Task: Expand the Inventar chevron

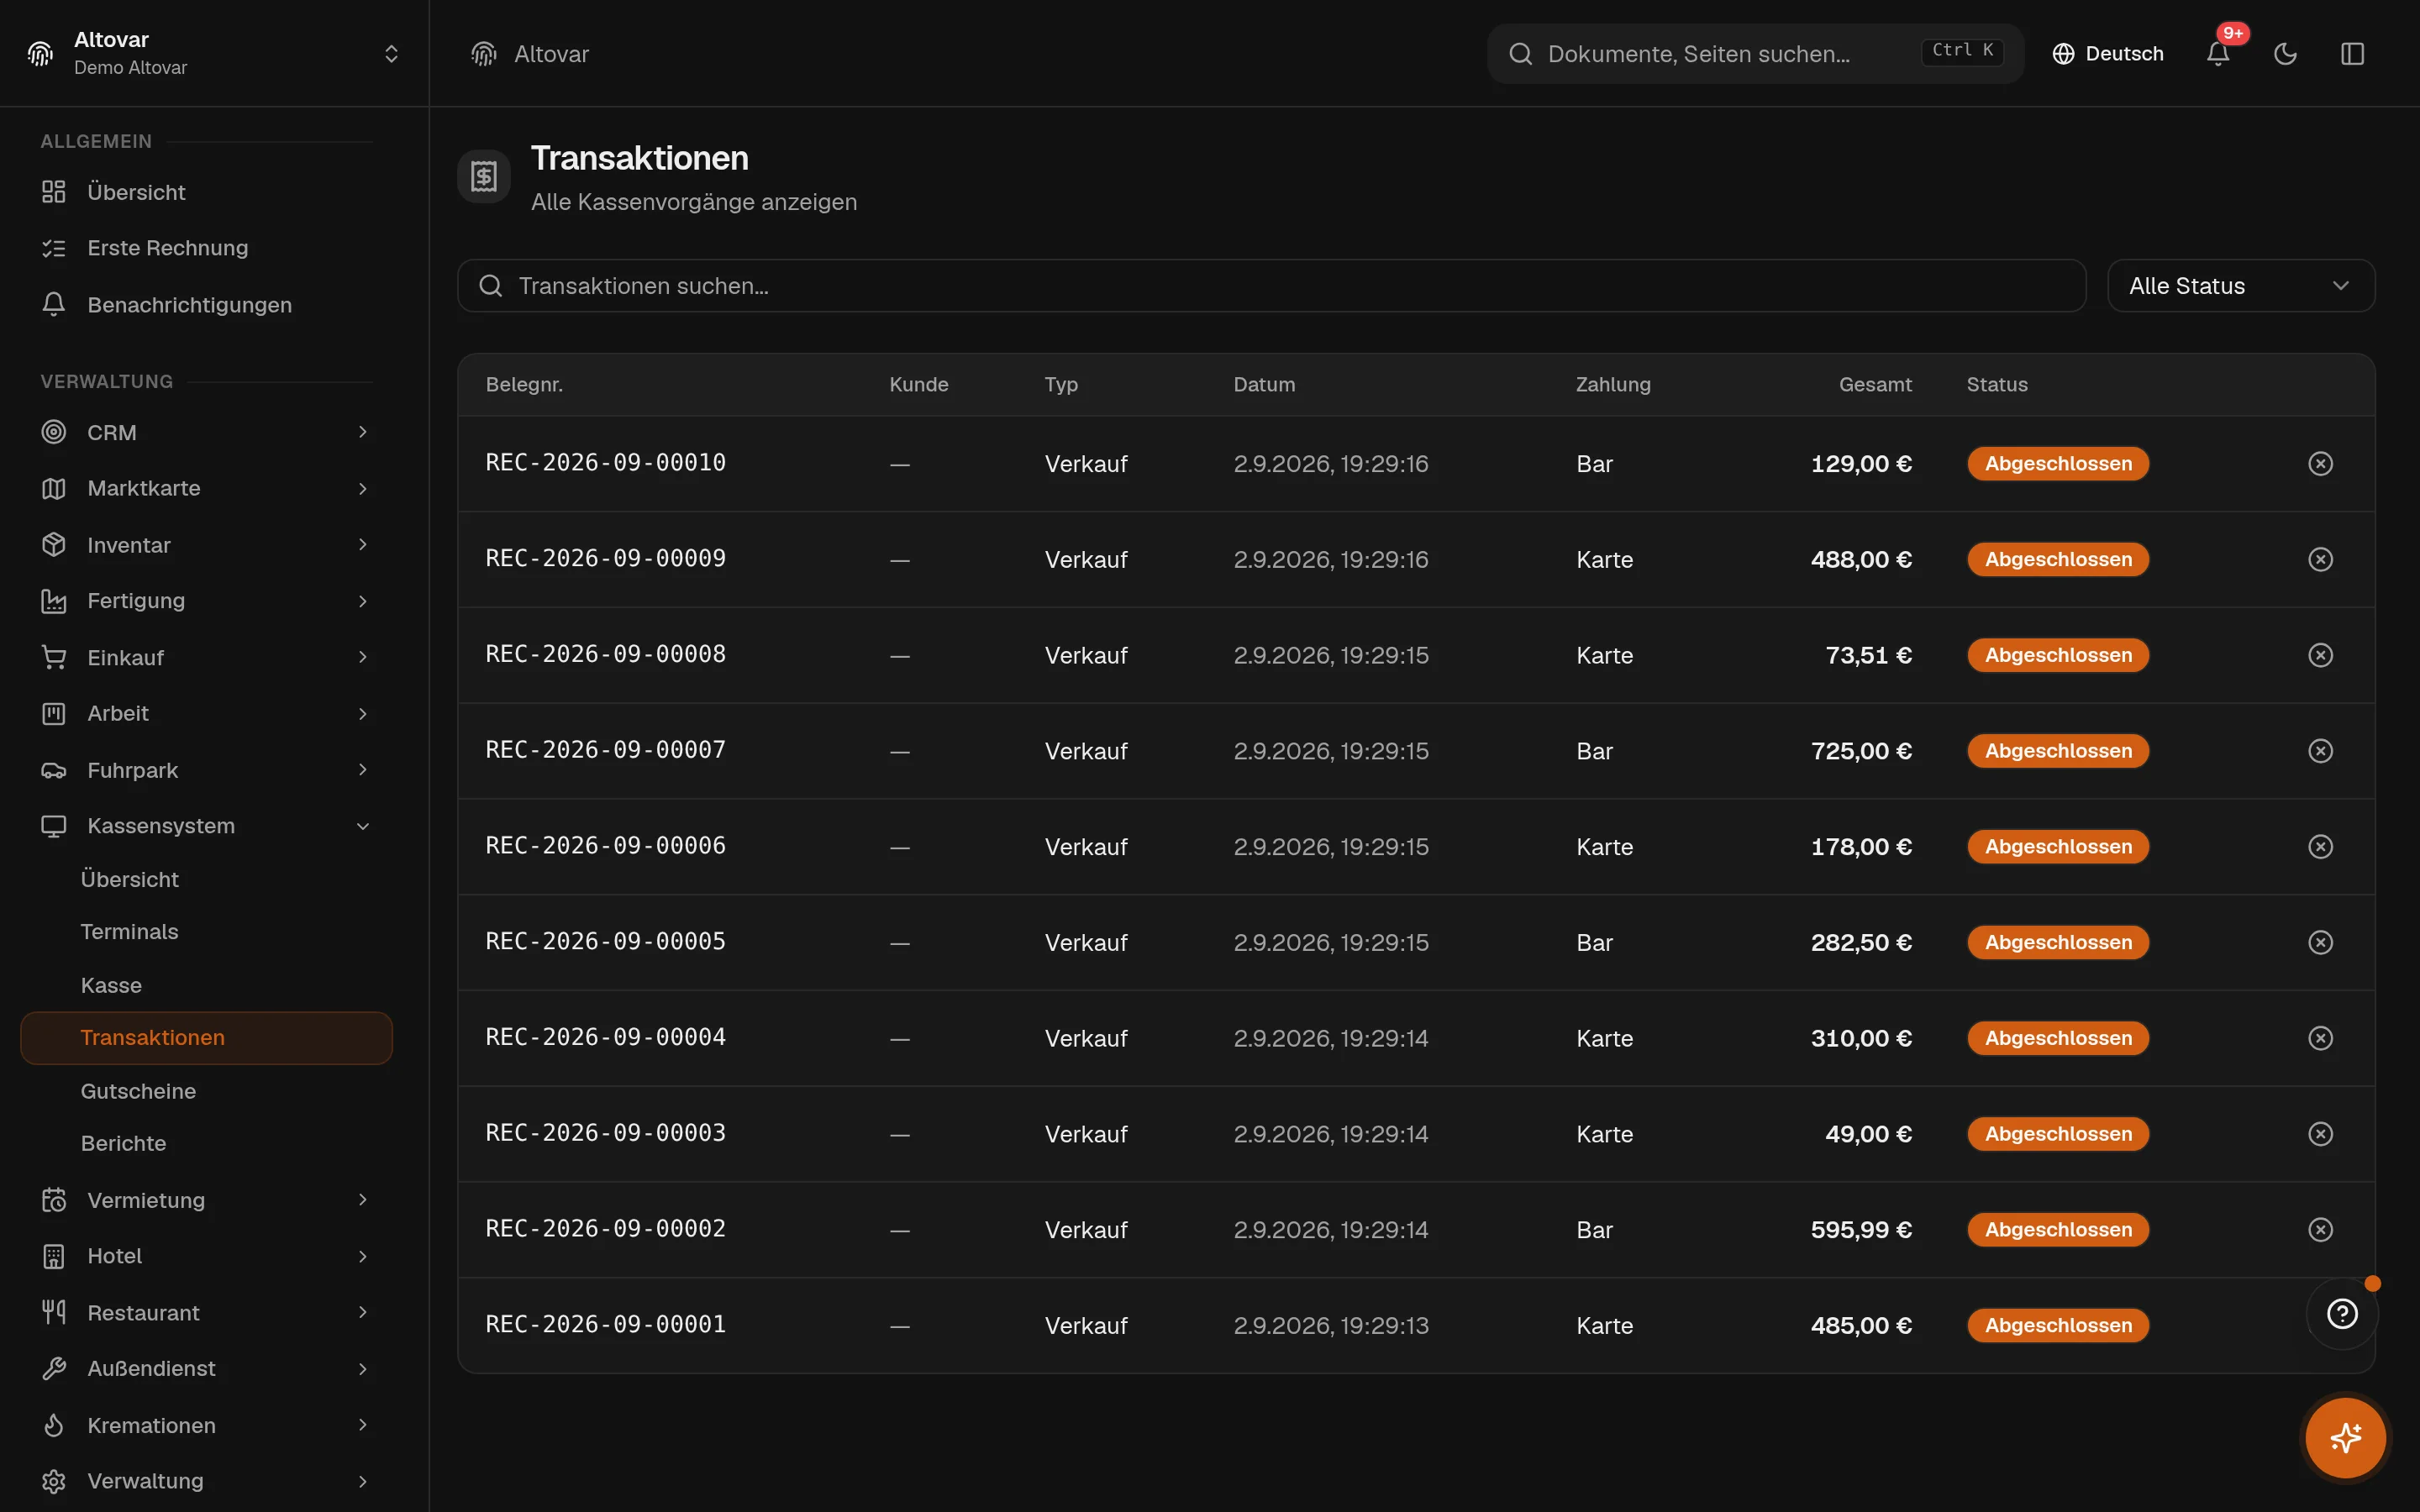Action: pyautogui.click(x=363, y=545)
